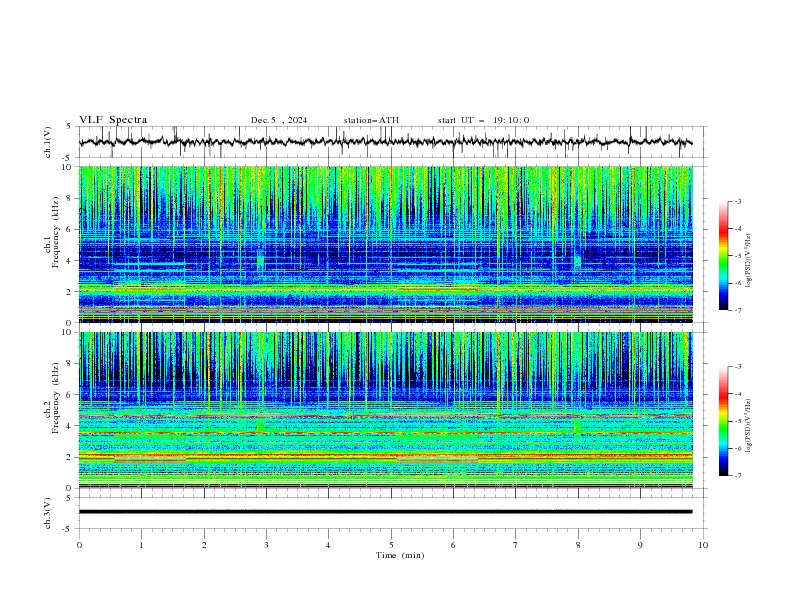This screenshot has height=612, width=792.
Task: Click the '5' time axis tick label
Action: [391, 545]
